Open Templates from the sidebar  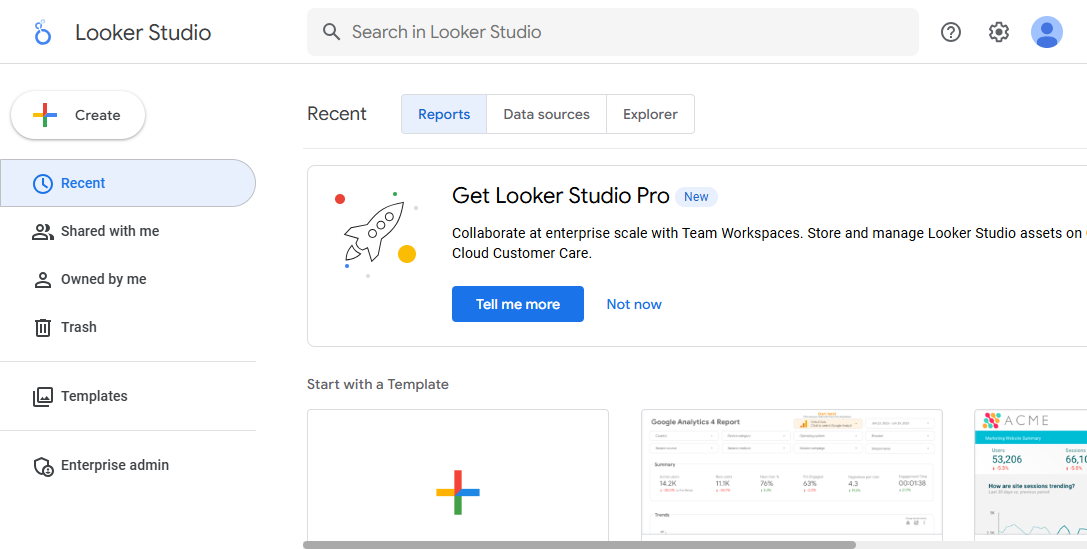[x=128, y=396]
